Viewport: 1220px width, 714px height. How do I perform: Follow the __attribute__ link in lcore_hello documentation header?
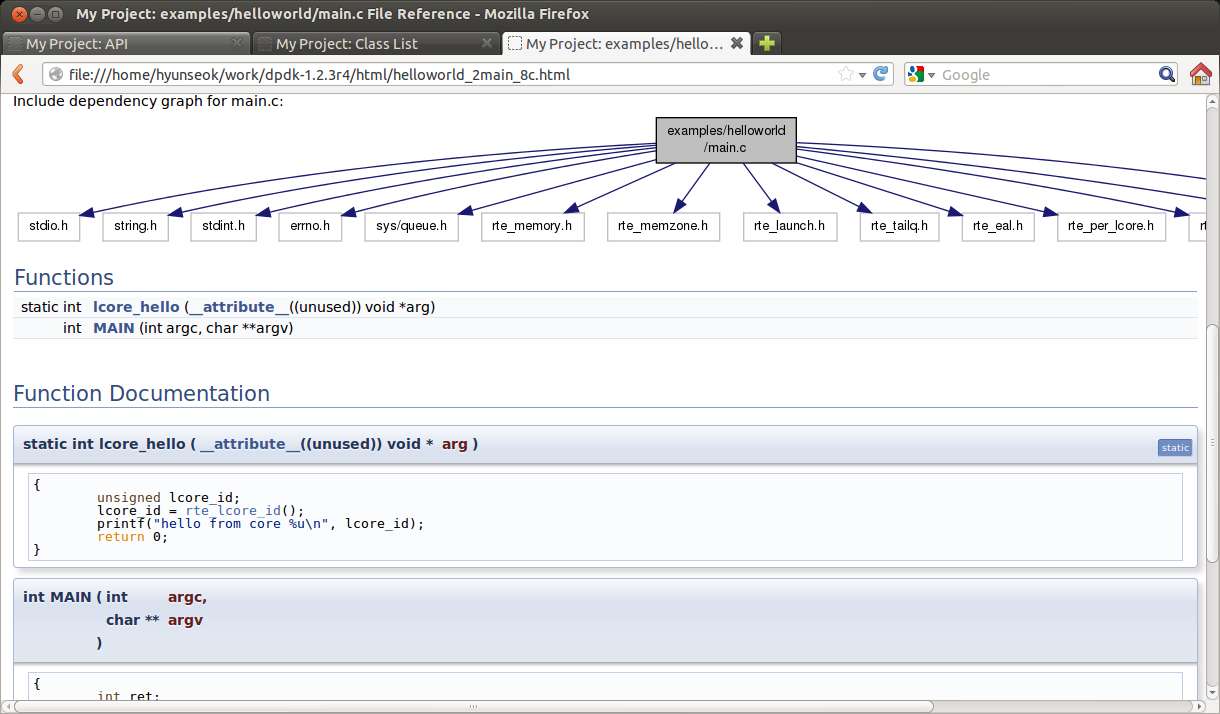click(x=250, y=444)
